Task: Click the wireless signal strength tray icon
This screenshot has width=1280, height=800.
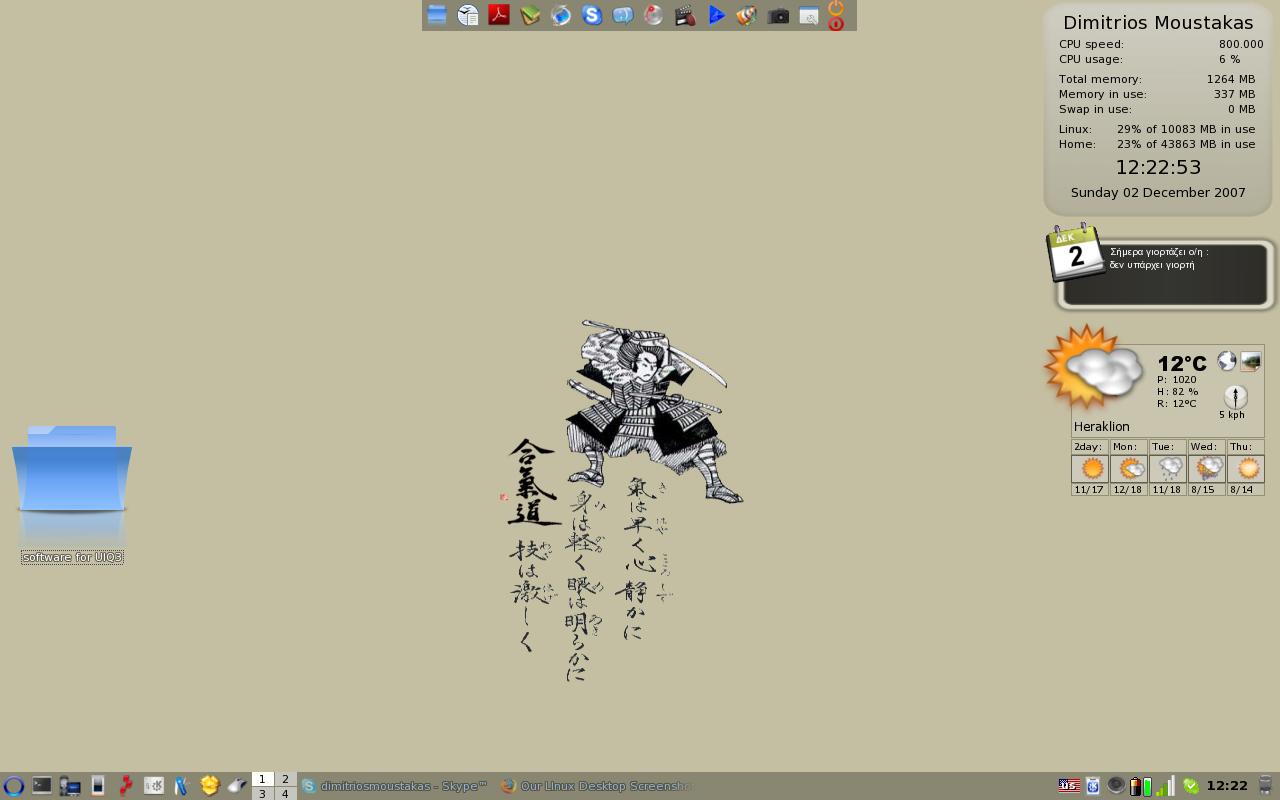Action: pos(1165,786)
